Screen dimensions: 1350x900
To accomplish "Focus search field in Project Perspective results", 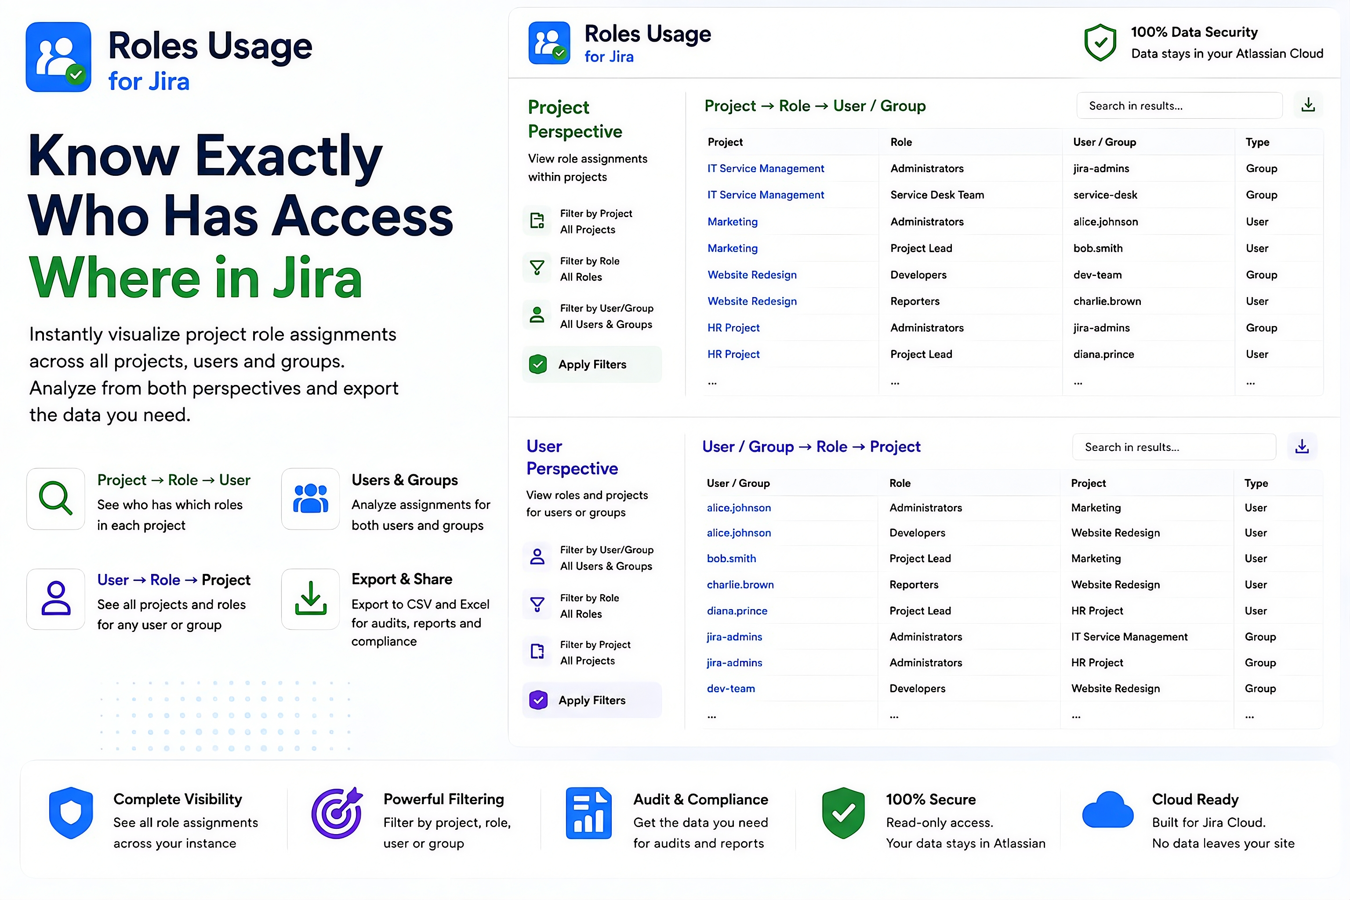I will coord(1179,105).
